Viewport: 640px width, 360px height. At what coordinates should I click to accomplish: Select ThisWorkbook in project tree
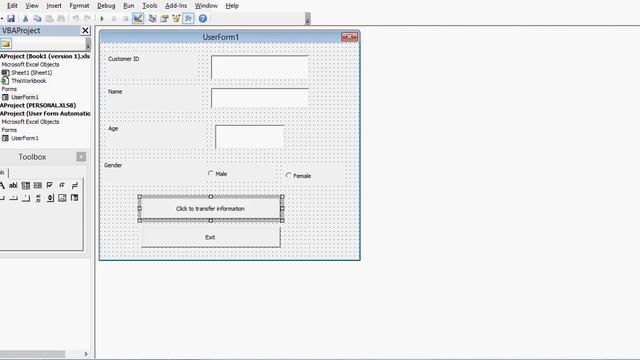tap(24, 81)
